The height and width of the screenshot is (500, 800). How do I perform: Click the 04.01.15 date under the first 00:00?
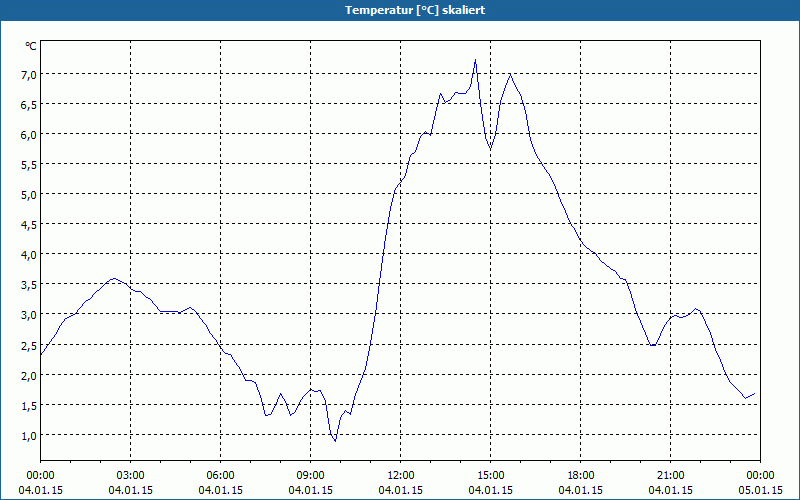[40, 490]
